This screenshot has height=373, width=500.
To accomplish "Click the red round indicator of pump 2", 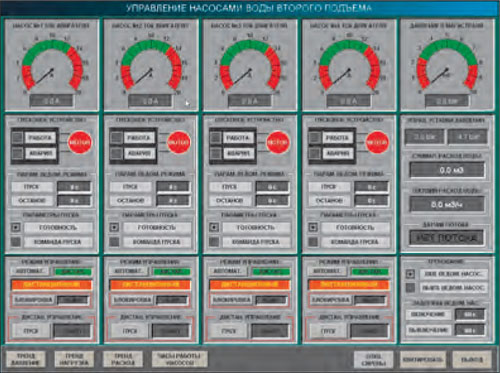I will (x=179, y=142).
